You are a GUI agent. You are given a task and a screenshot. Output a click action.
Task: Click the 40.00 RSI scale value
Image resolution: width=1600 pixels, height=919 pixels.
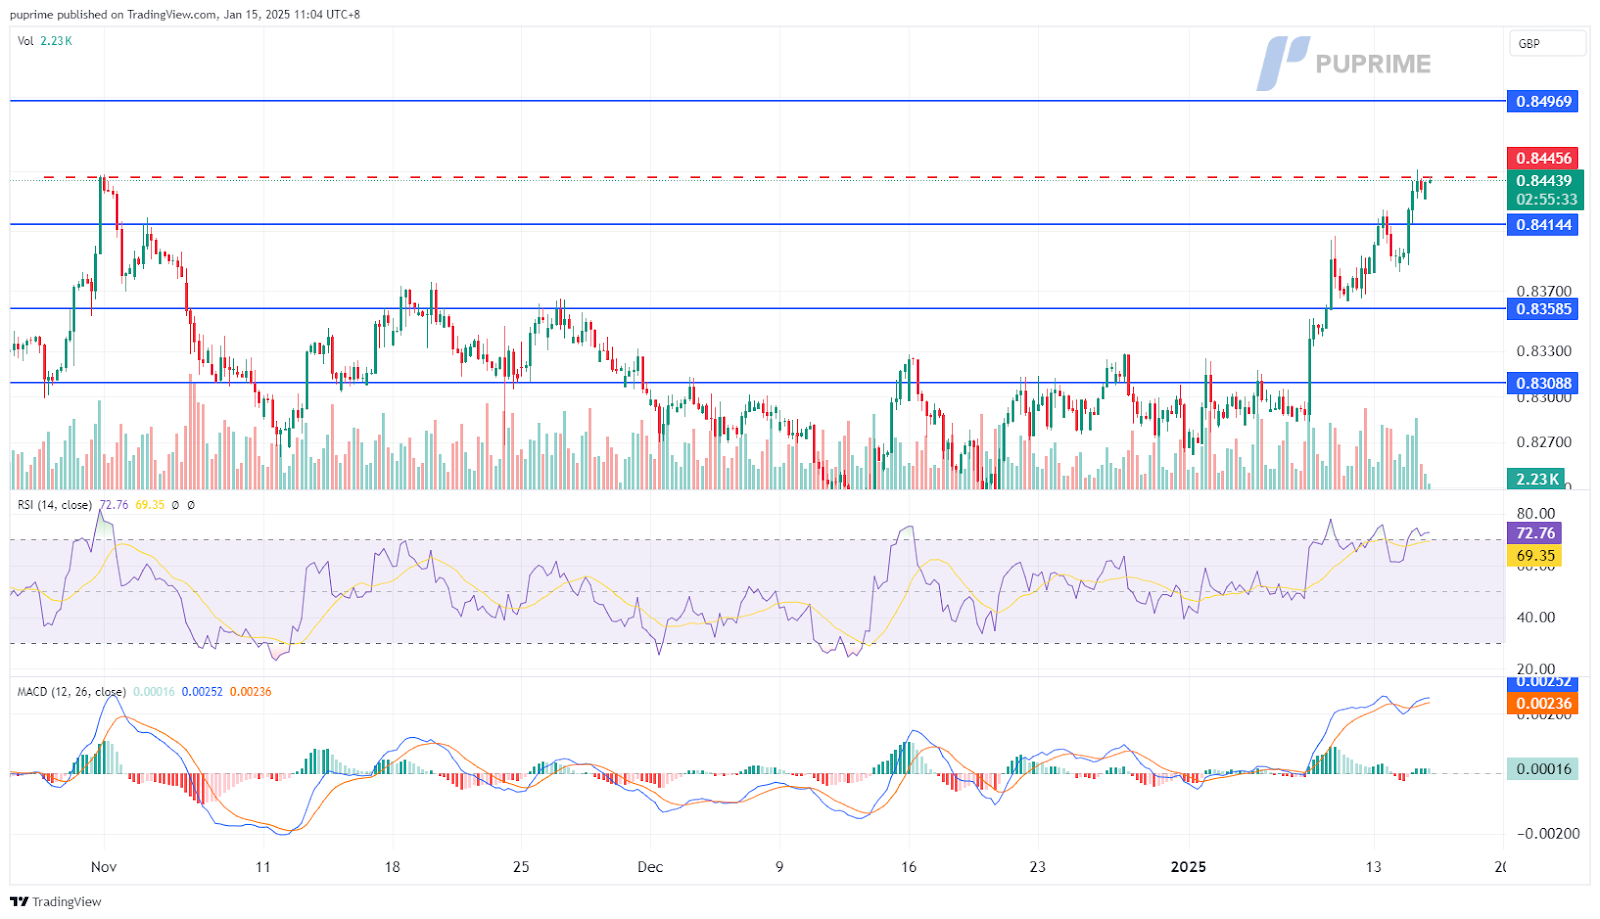(1536, 617)
